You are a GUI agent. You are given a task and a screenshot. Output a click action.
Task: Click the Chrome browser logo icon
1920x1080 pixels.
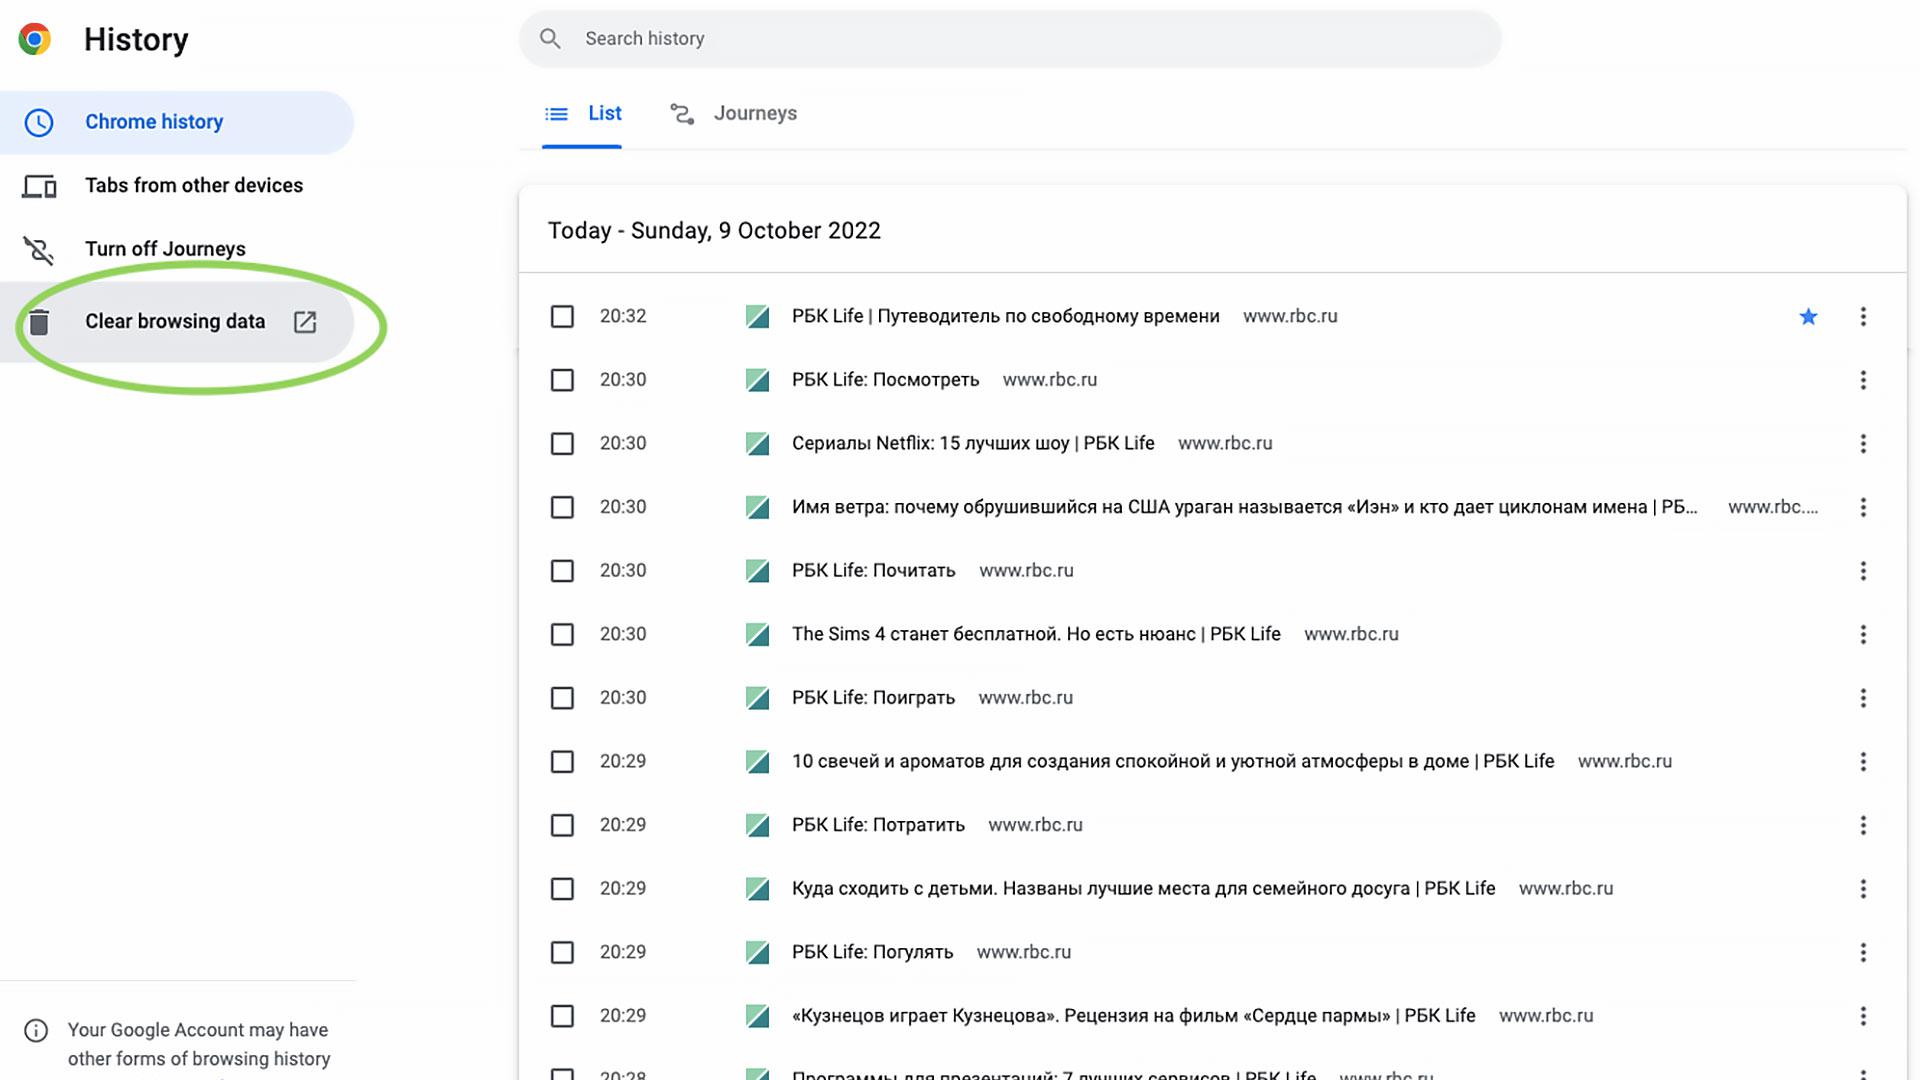pyautogui.click(x=36, y=38)
